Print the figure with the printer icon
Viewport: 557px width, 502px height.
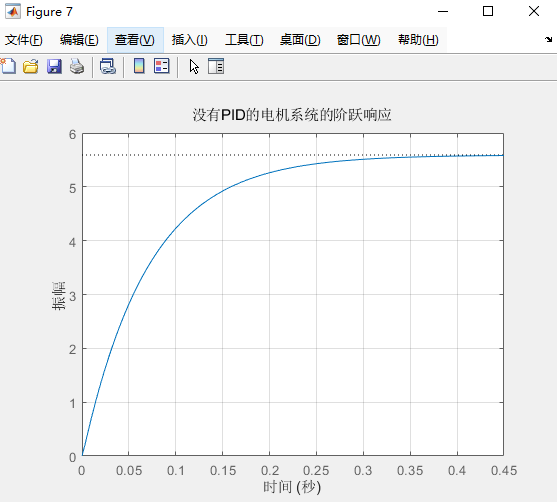click(x=77, y=66)
